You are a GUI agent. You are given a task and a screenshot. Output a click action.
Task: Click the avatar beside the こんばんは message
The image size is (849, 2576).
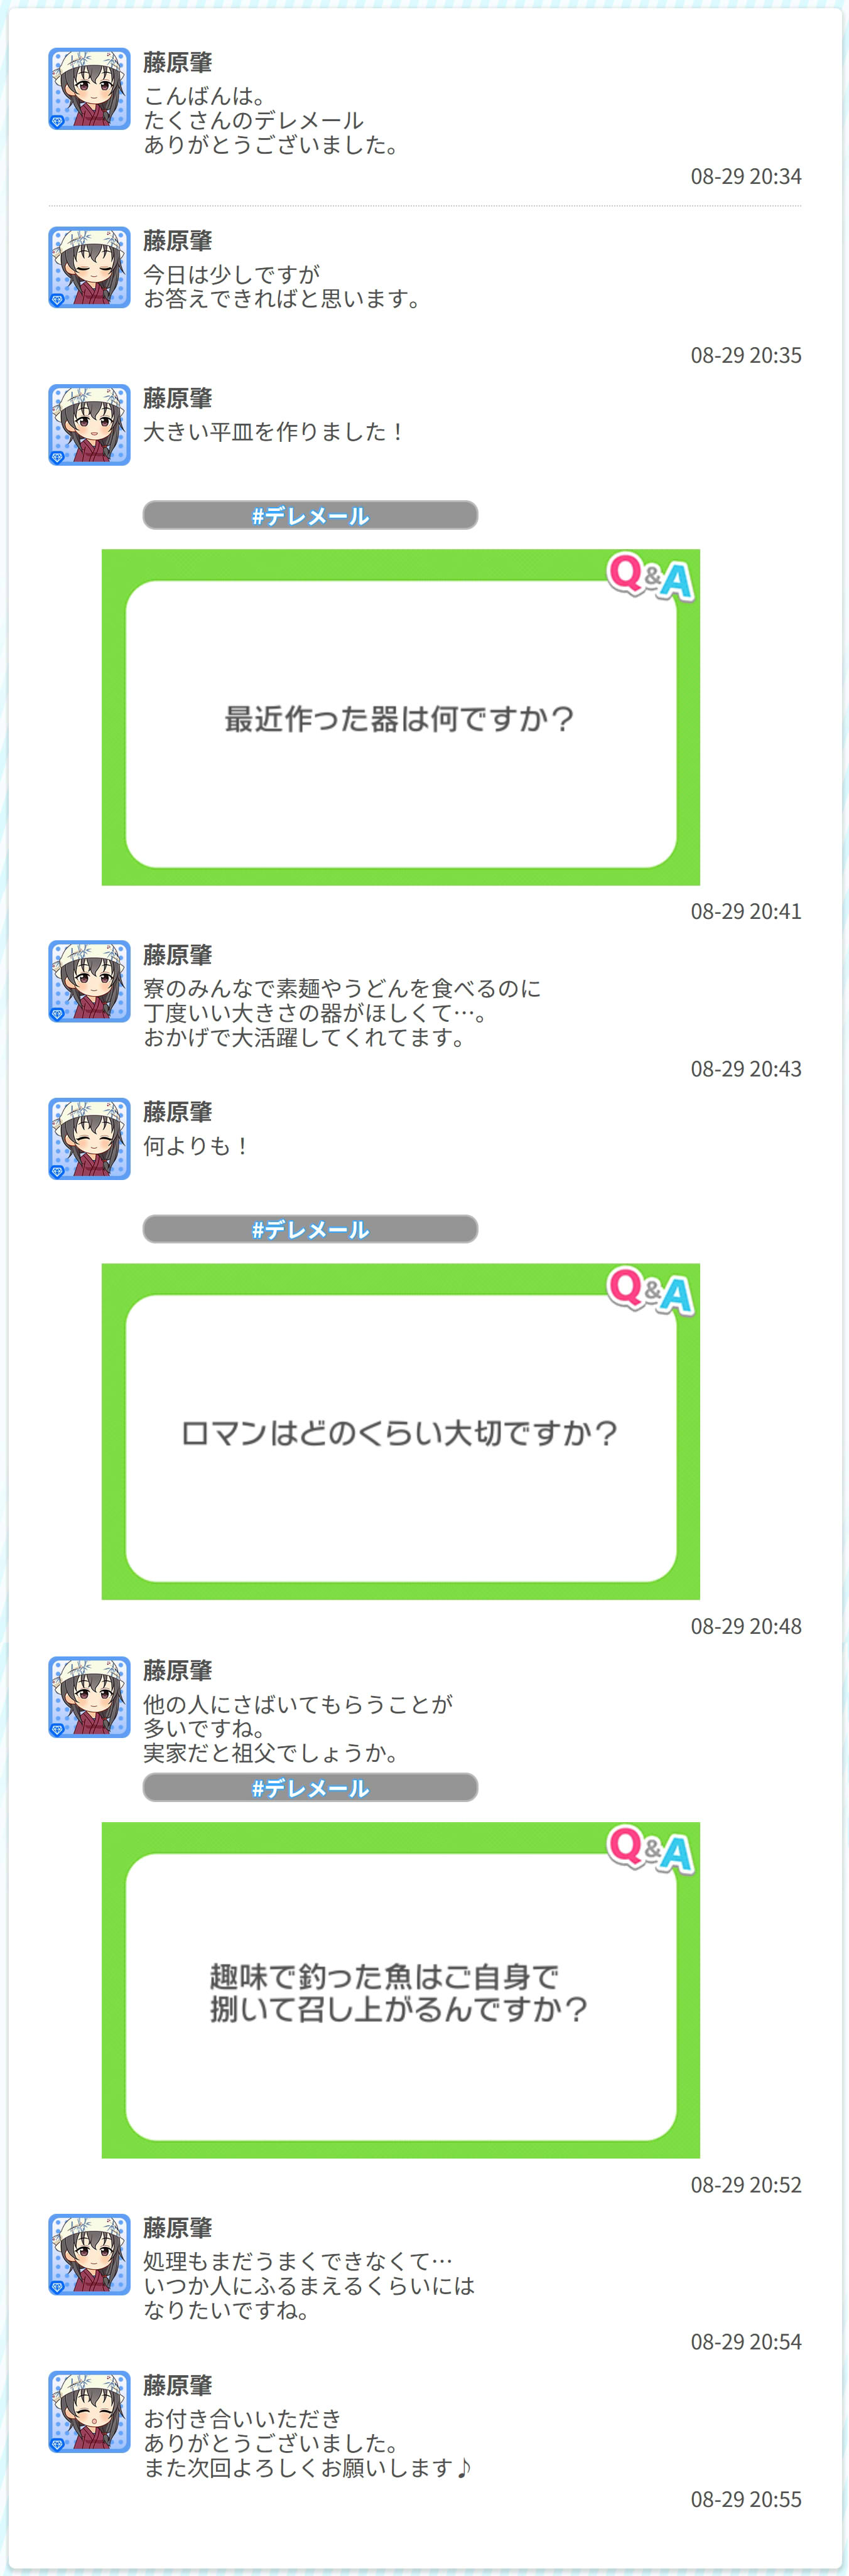(x=89, y=89)
